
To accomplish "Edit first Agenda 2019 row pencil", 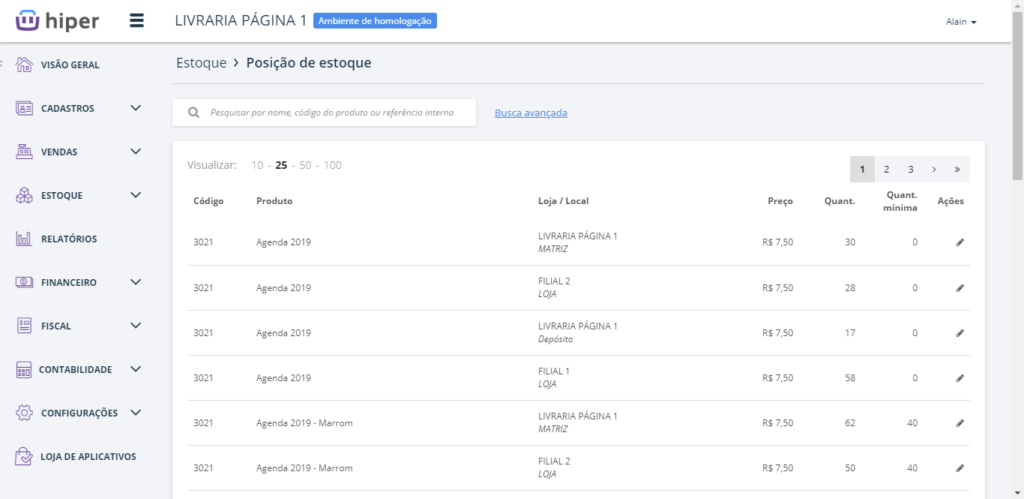I will click(960, 242).
